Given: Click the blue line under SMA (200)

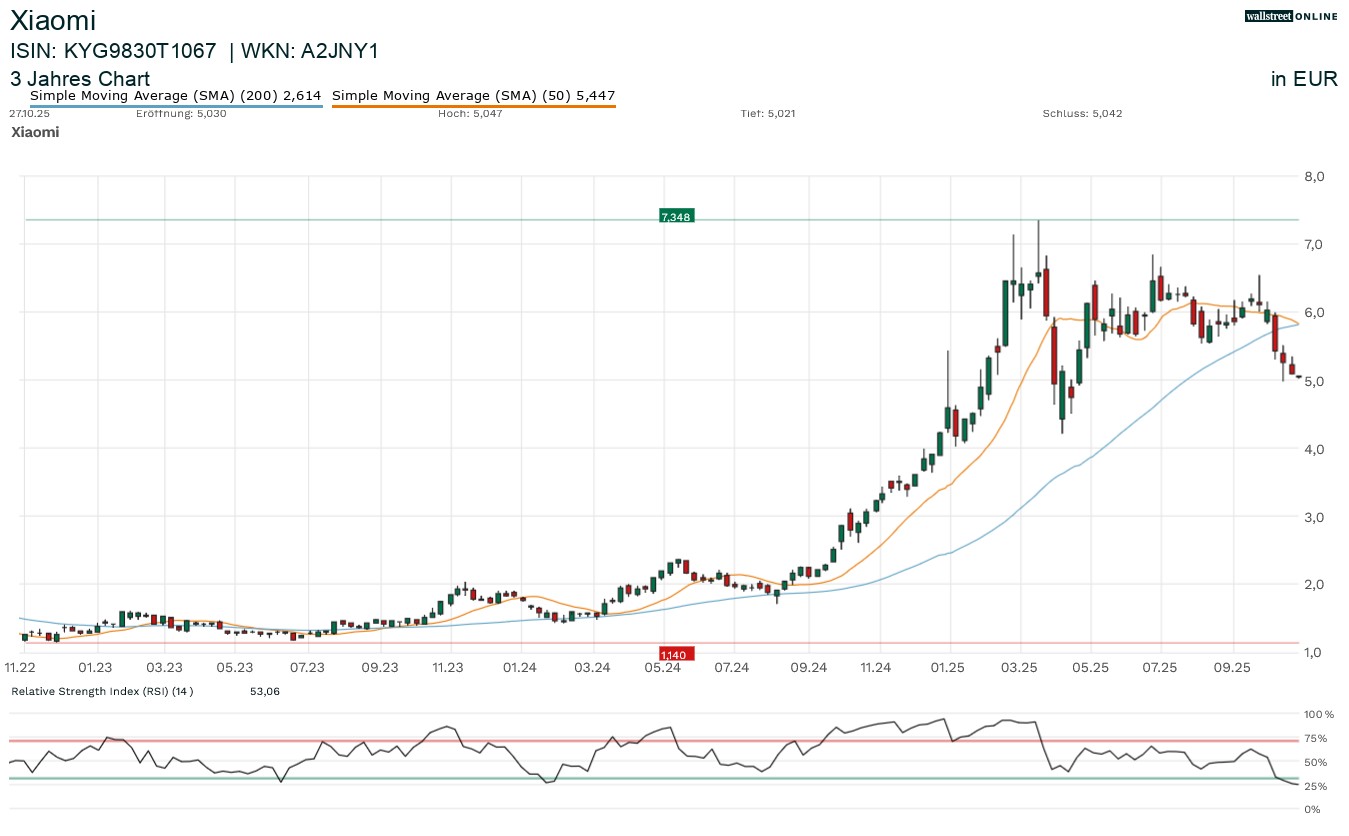Looking at the screenshot, I should tap(175, 106).
